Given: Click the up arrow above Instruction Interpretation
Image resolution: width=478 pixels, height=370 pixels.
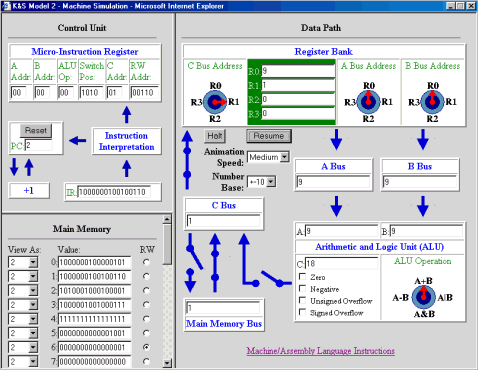Looking at the screenshot, I should pyautogui.click(x=126, y=115).
